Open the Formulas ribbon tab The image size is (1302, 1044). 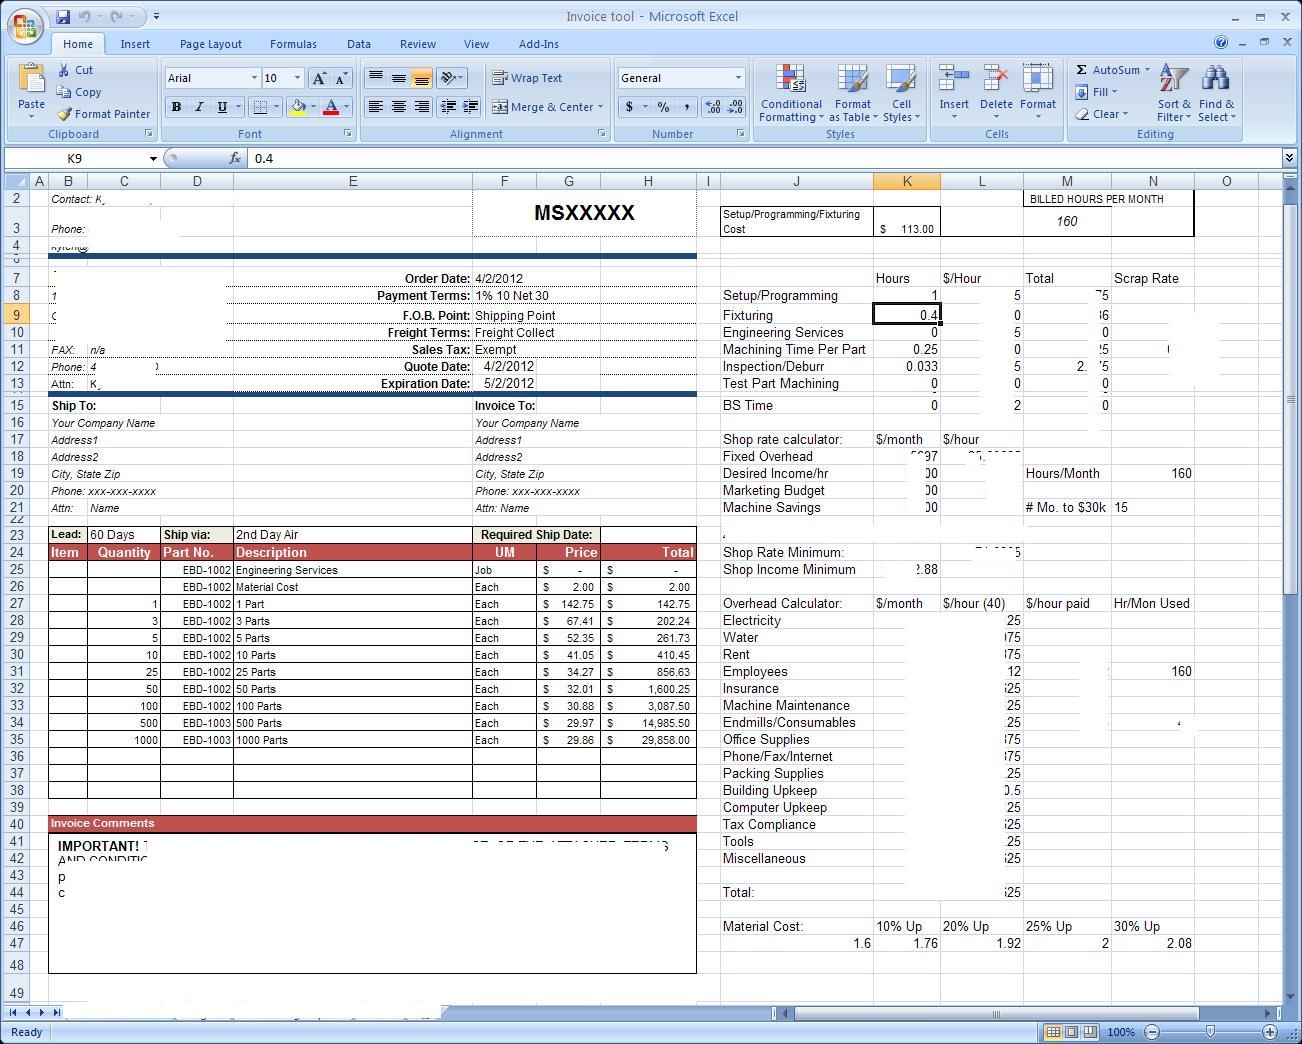pos(293,44)
